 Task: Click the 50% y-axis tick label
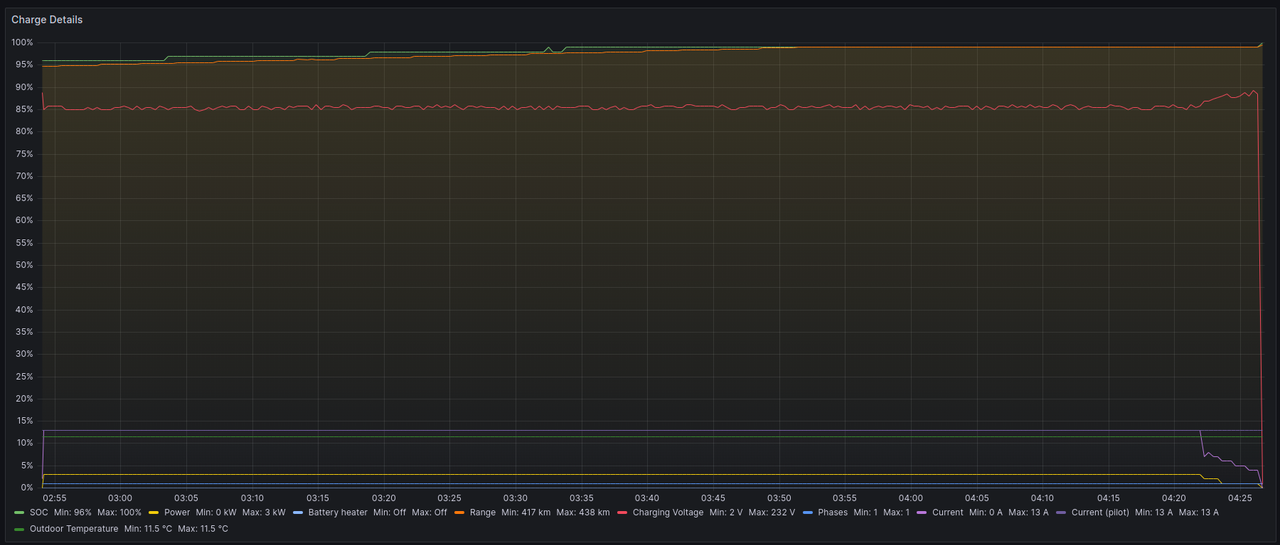coord(24,265)
